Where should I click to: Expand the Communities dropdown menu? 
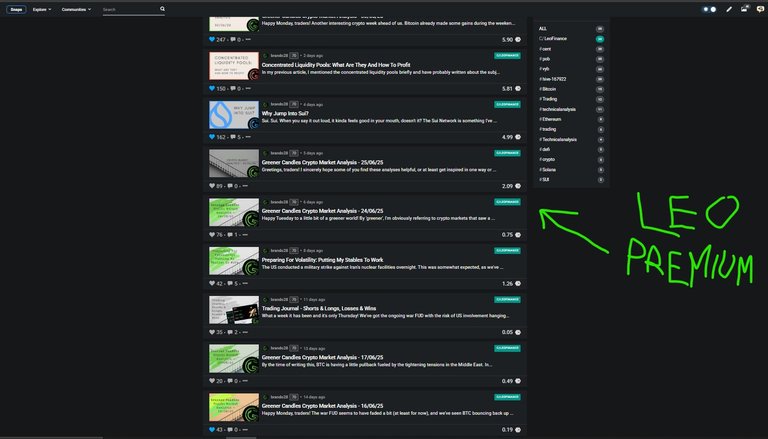tap(76, 9)
